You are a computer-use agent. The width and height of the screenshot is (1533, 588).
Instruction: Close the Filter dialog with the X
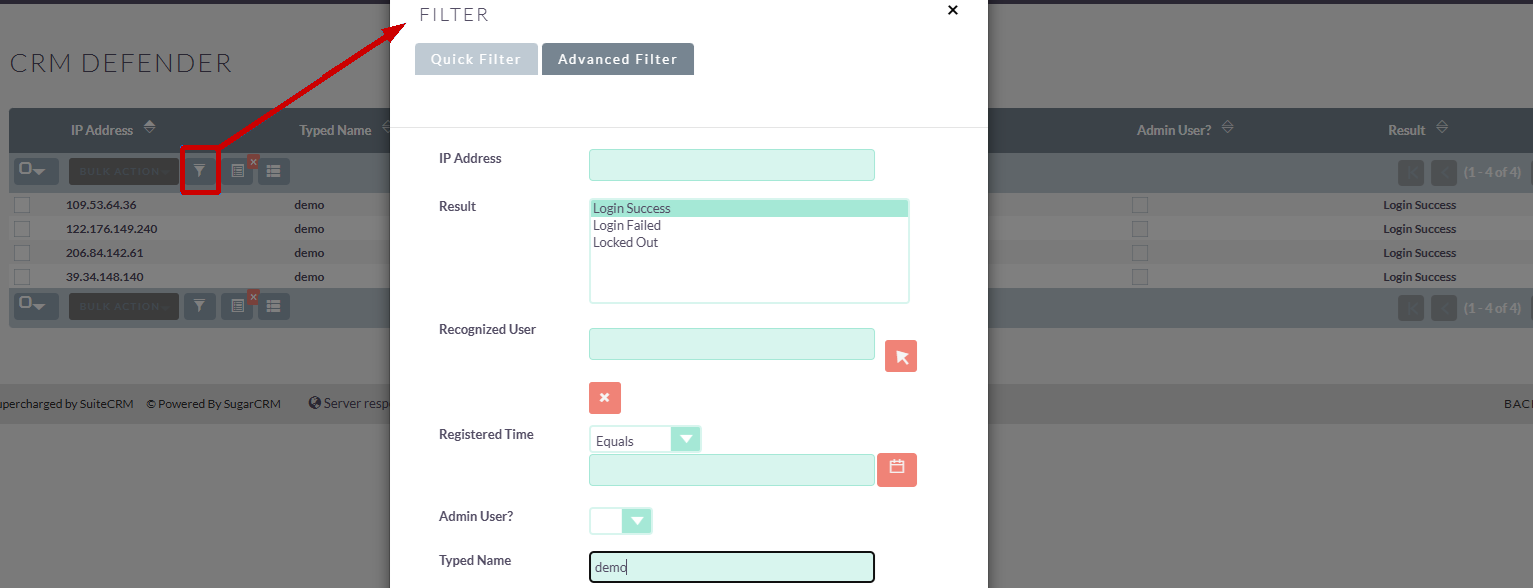point(952,10)
